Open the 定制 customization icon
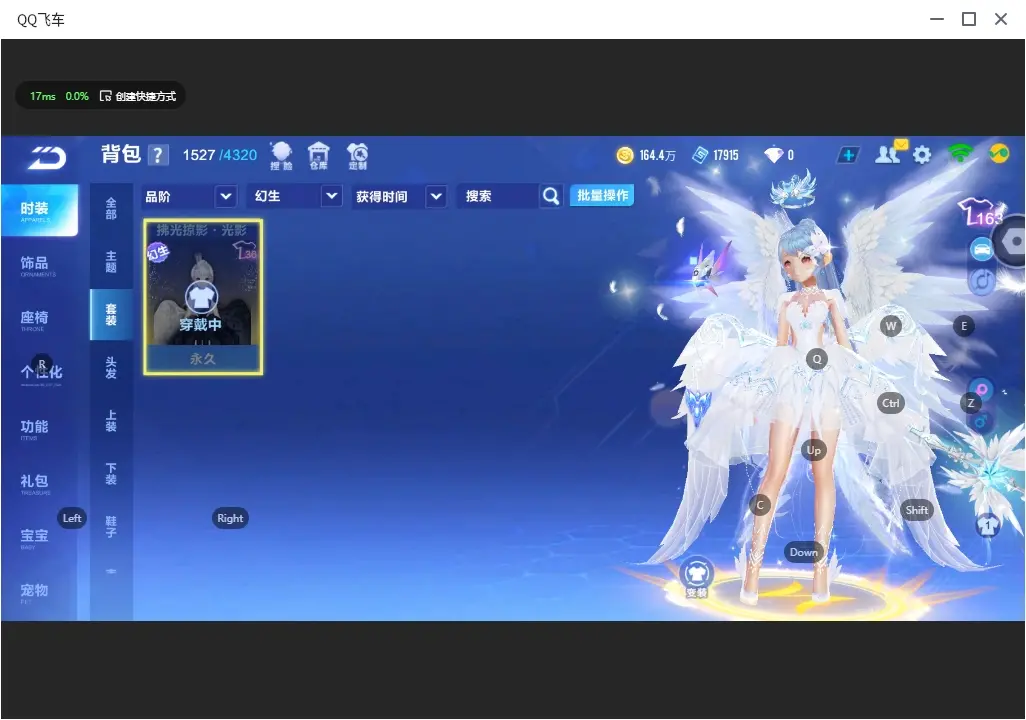The width and height of the screenshot is (1026, 720). coord(357,156)
